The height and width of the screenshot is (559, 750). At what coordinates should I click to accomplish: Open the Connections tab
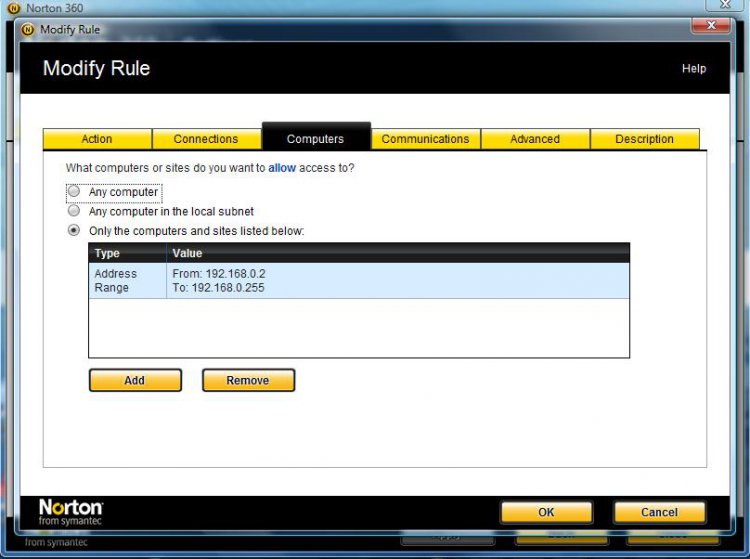(206, 139)
